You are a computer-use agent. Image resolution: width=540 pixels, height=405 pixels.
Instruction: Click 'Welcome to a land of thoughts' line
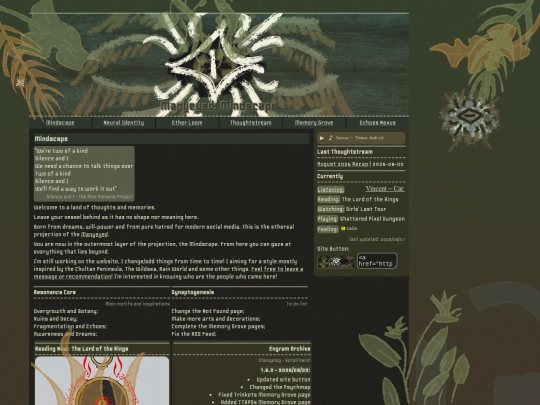tap(95, 208)
